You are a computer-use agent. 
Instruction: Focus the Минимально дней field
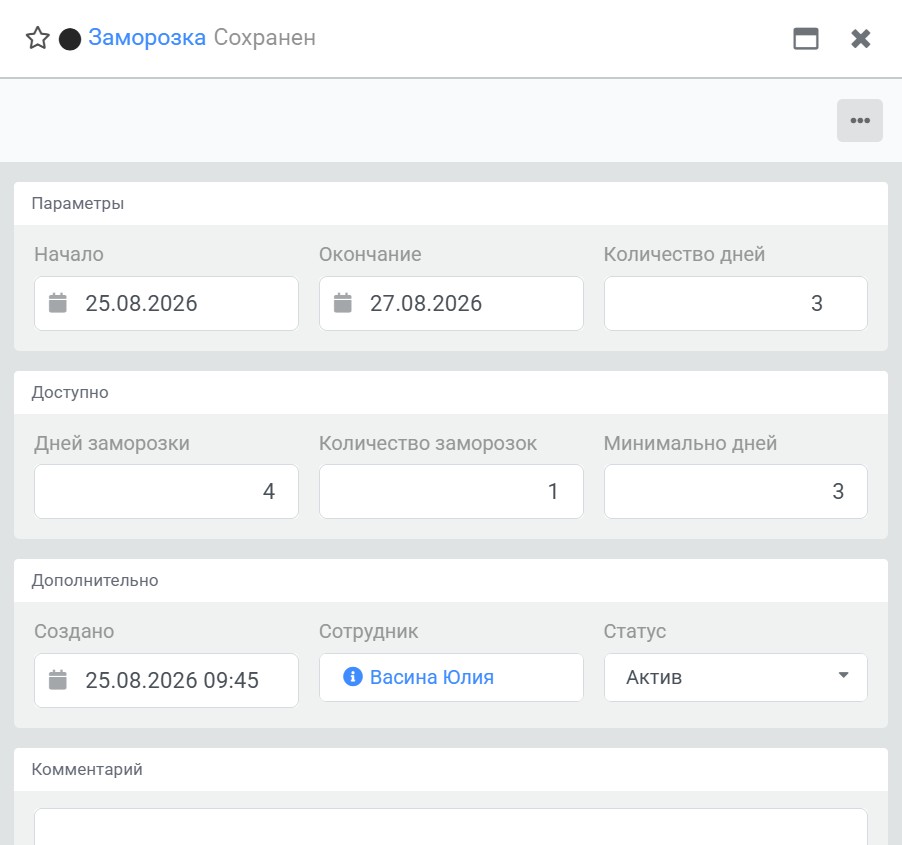(x=735, y=491)
